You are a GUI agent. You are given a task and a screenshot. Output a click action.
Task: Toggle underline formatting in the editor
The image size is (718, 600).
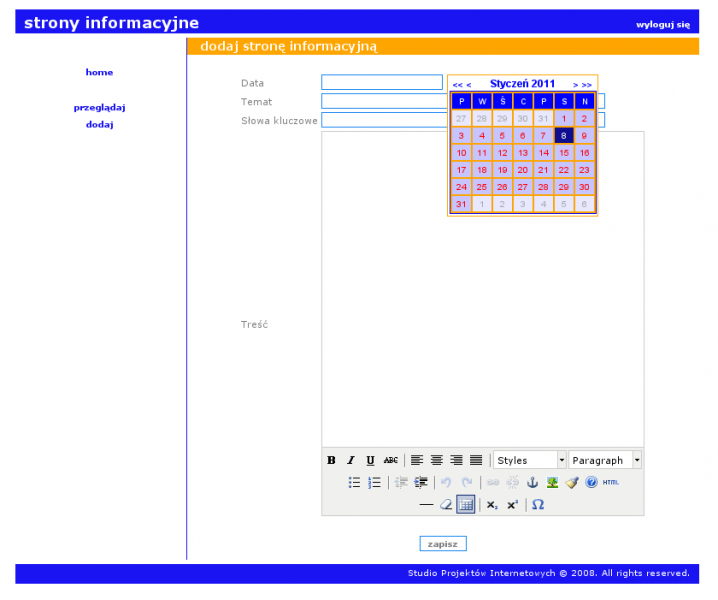click(x=370, y=460)
